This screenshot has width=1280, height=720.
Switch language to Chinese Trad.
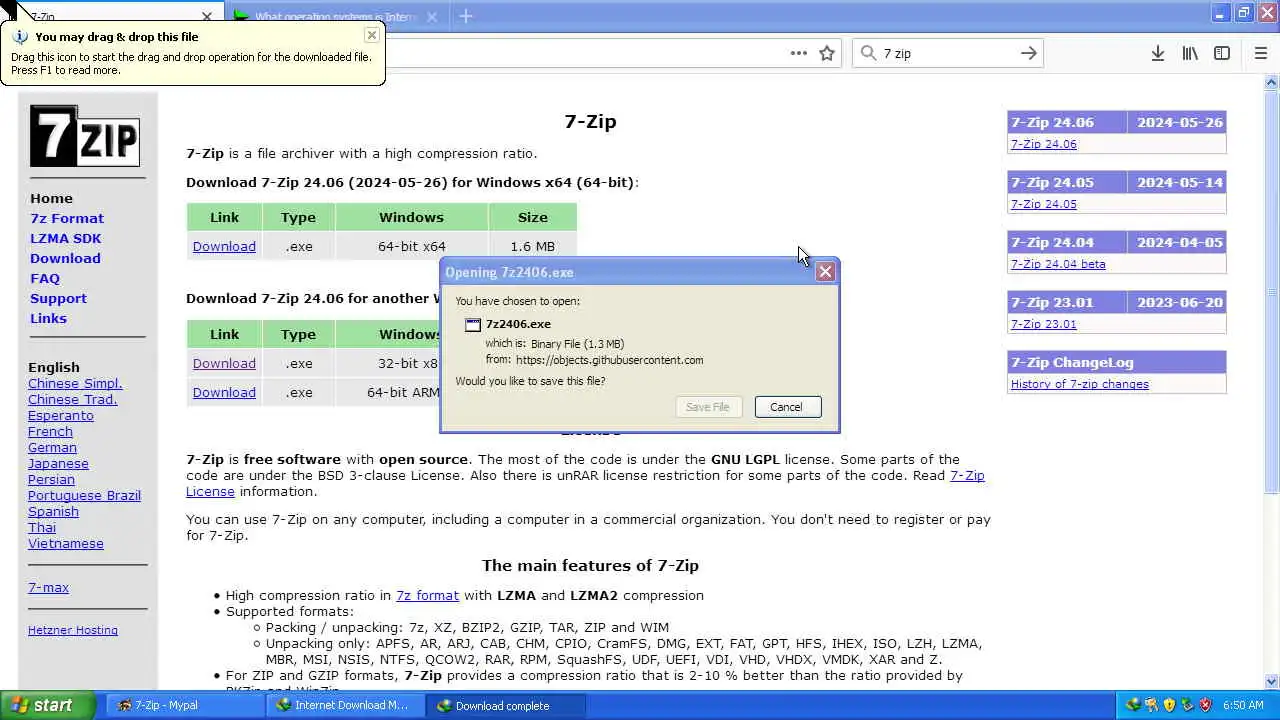click(73, 399)
